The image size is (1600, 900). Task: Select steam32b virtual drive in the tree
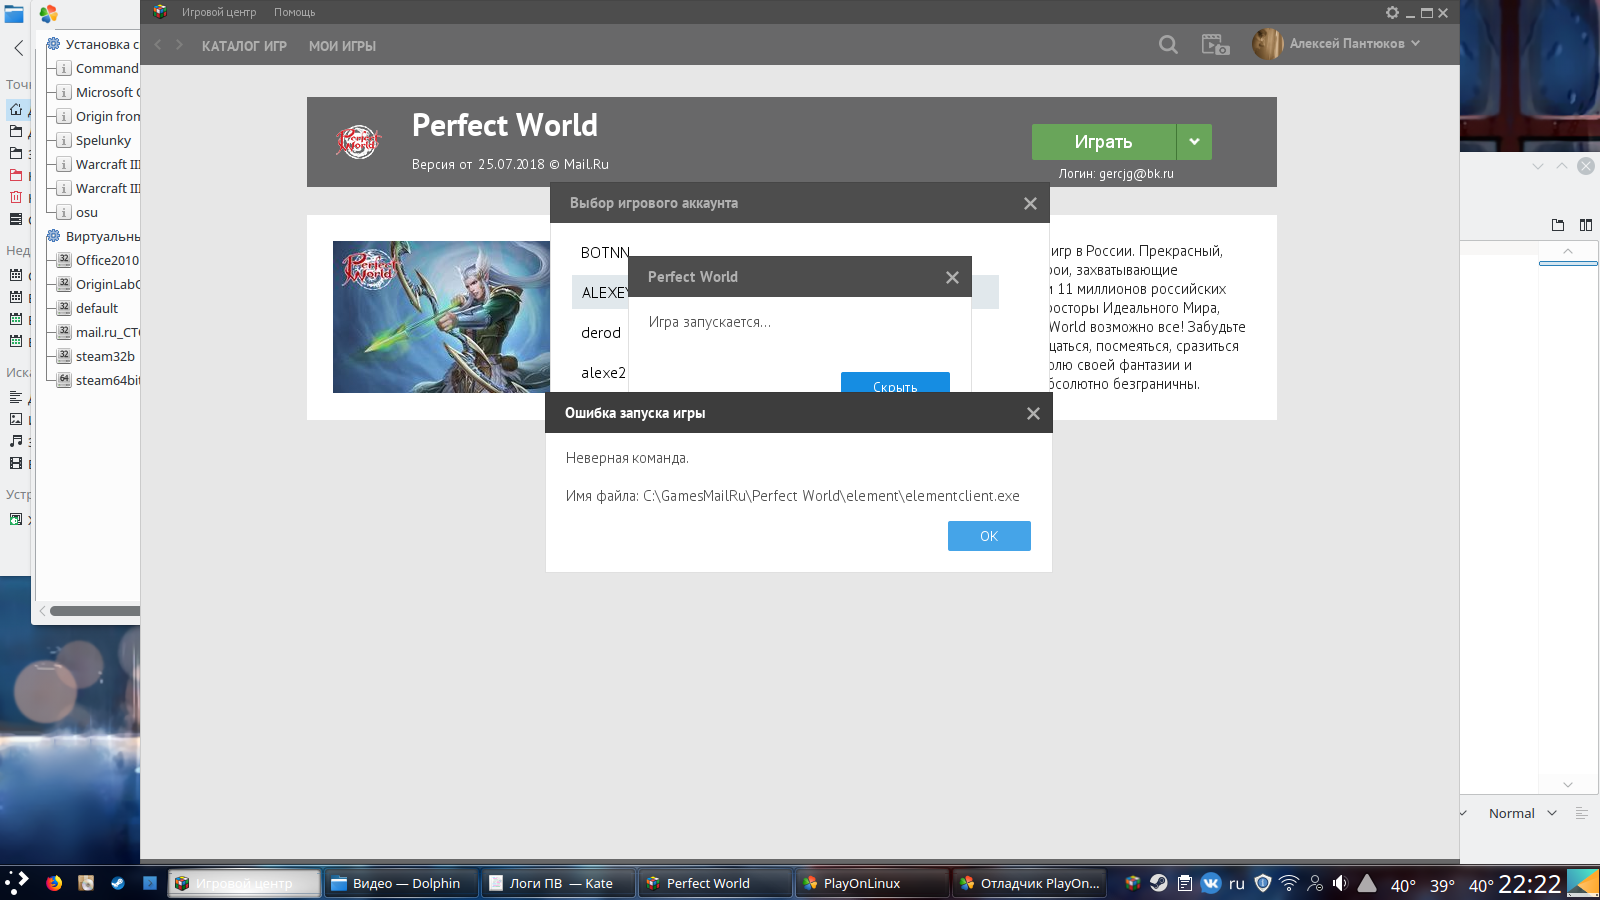pos(105,356)
